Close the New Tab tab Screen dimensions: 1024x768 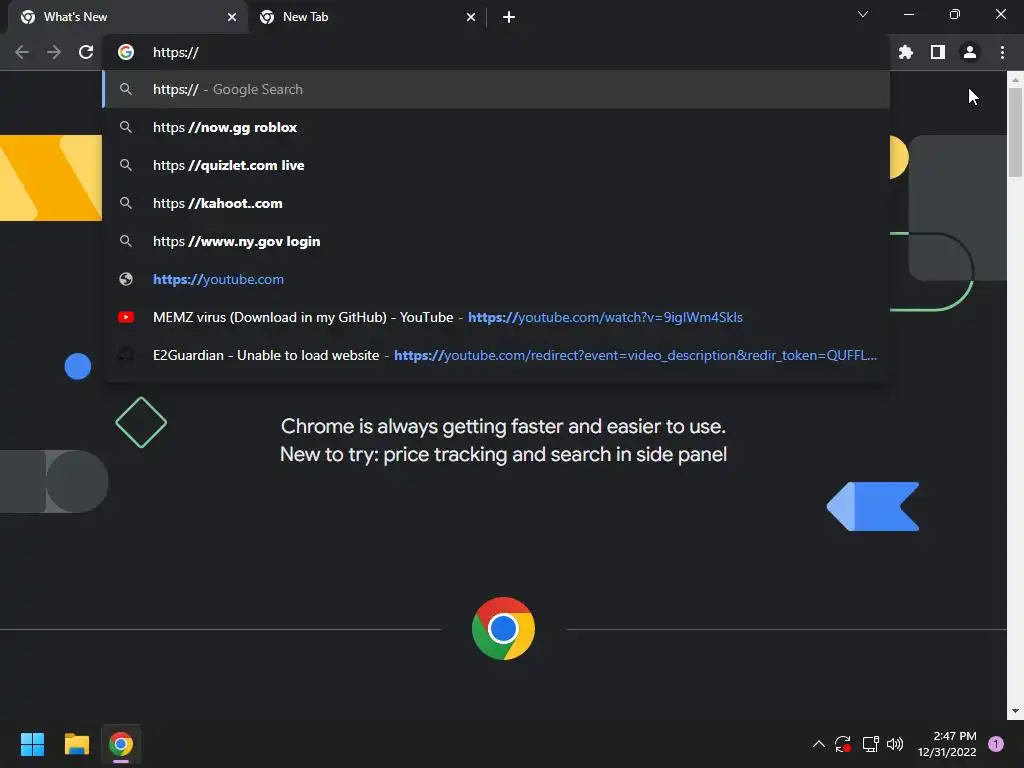click(x=471, y=17)
